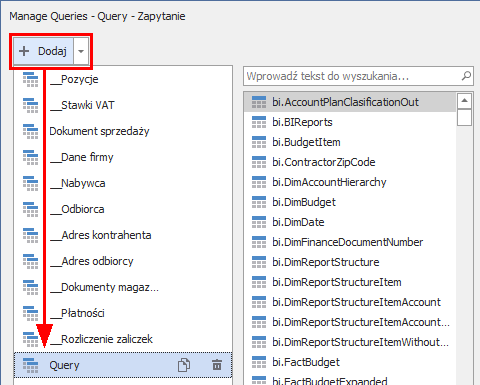The image size is (480, 385).
Task: Open the Dokument sprzedaży query
Action: point(99,131)
